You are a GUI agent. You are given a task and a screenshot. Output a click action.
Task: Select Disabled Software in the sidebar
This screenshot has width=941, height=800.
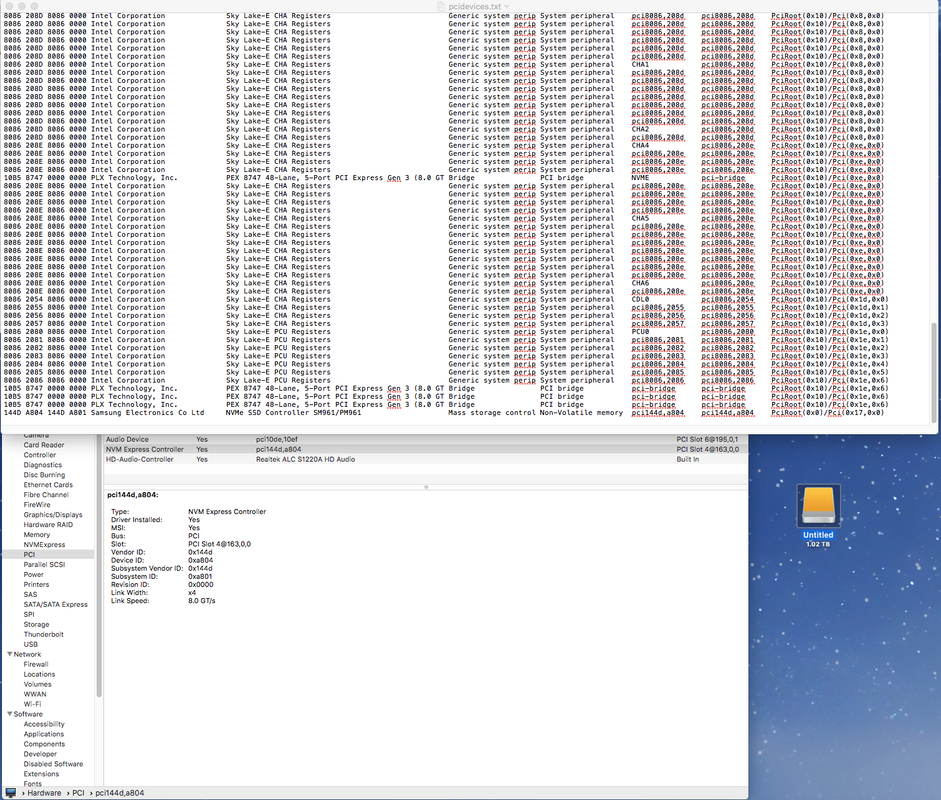[x=53, y=764]
